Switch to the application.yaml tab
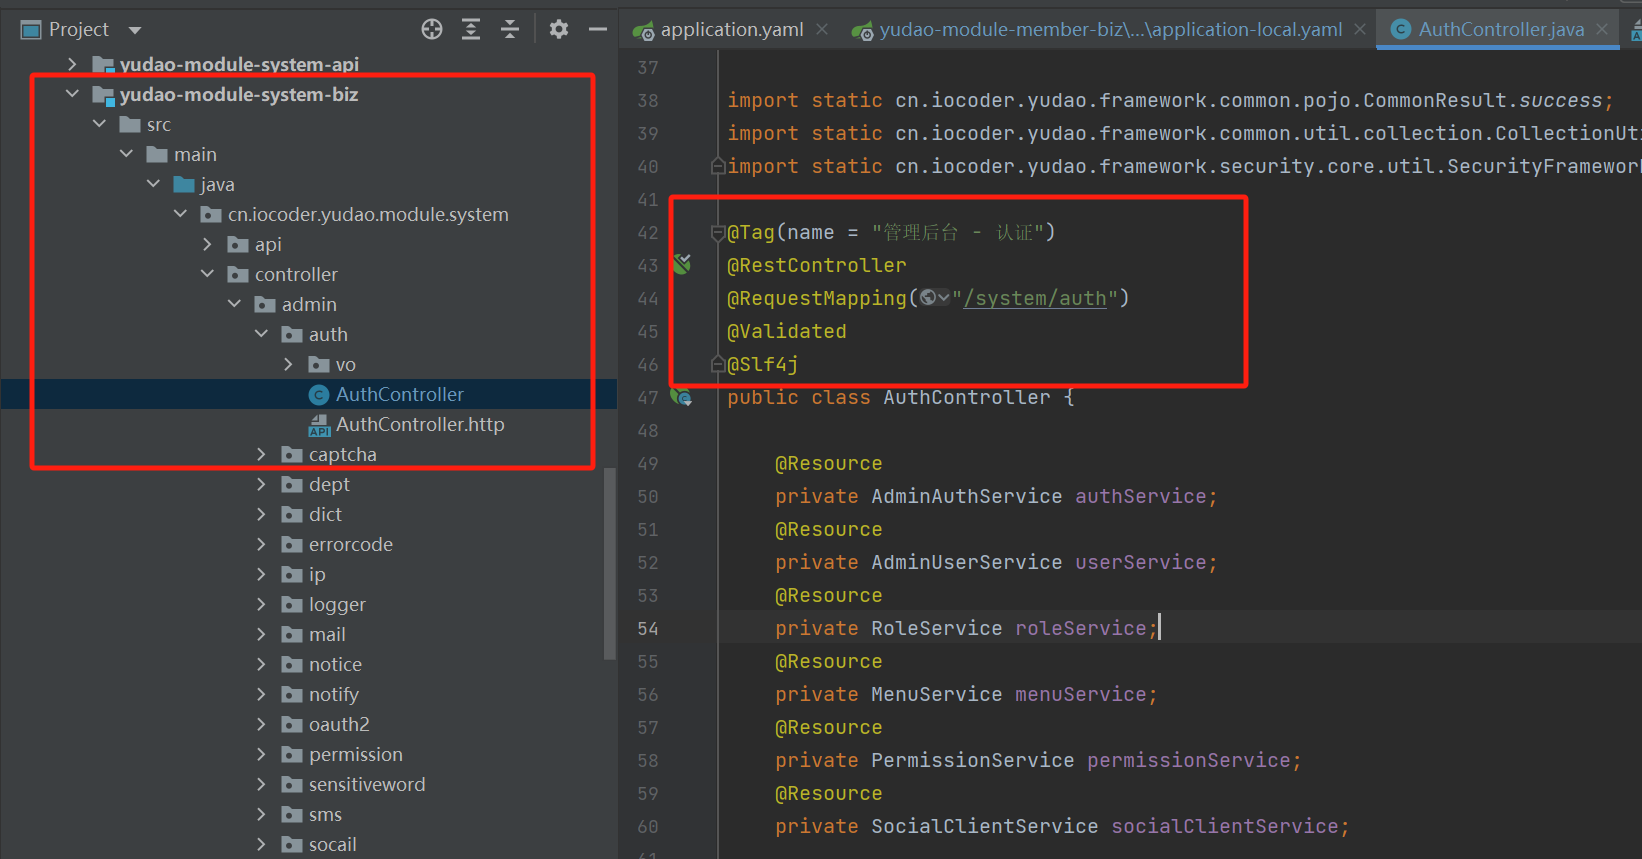Image resolution: width=1642 pixels, height=859 pixels. [x=731, y=30]
